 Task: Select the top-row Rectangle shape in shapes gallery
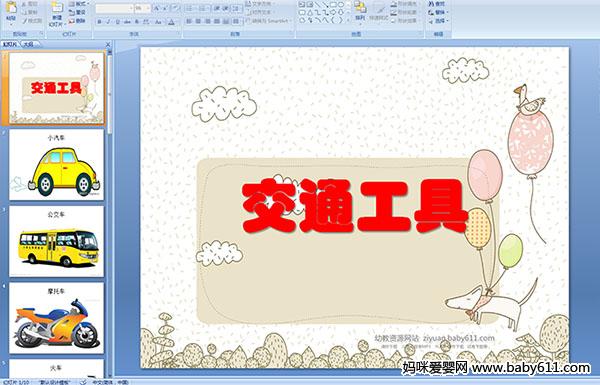click(x=333, y=5)
